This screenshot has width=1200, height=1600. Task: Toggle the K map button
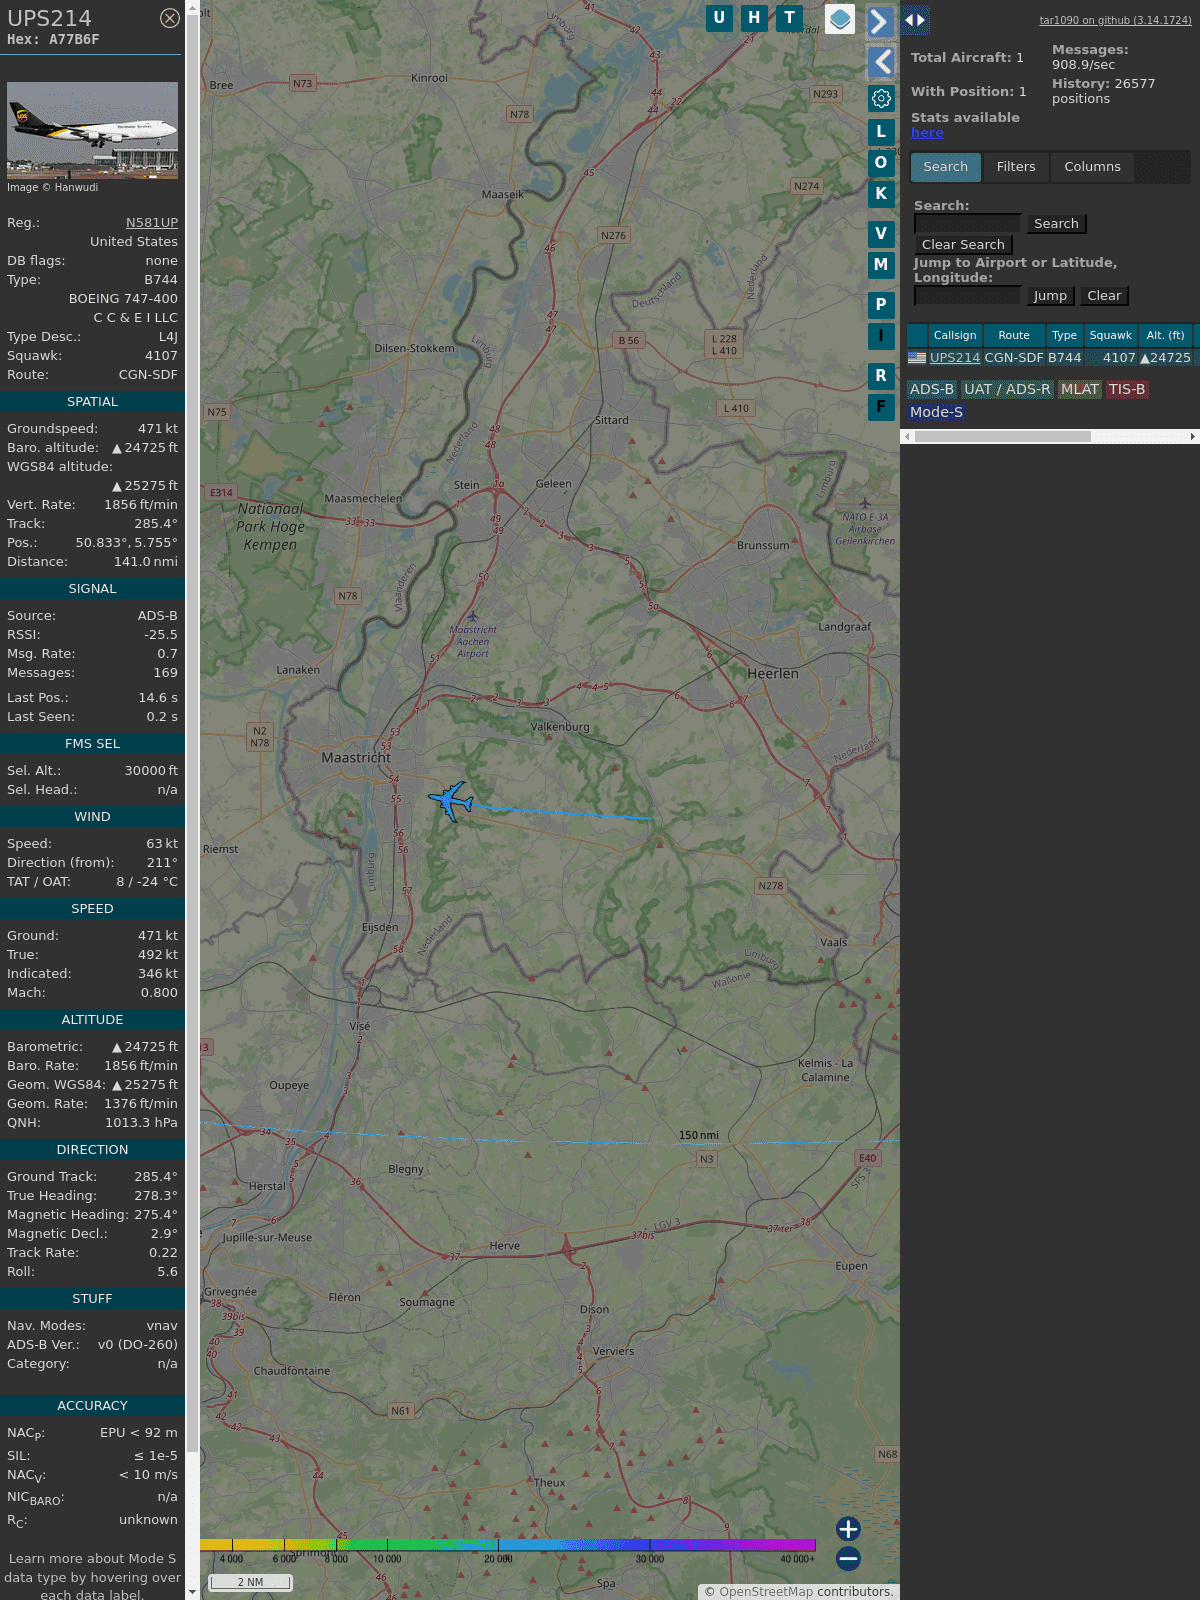pos(881,194)
